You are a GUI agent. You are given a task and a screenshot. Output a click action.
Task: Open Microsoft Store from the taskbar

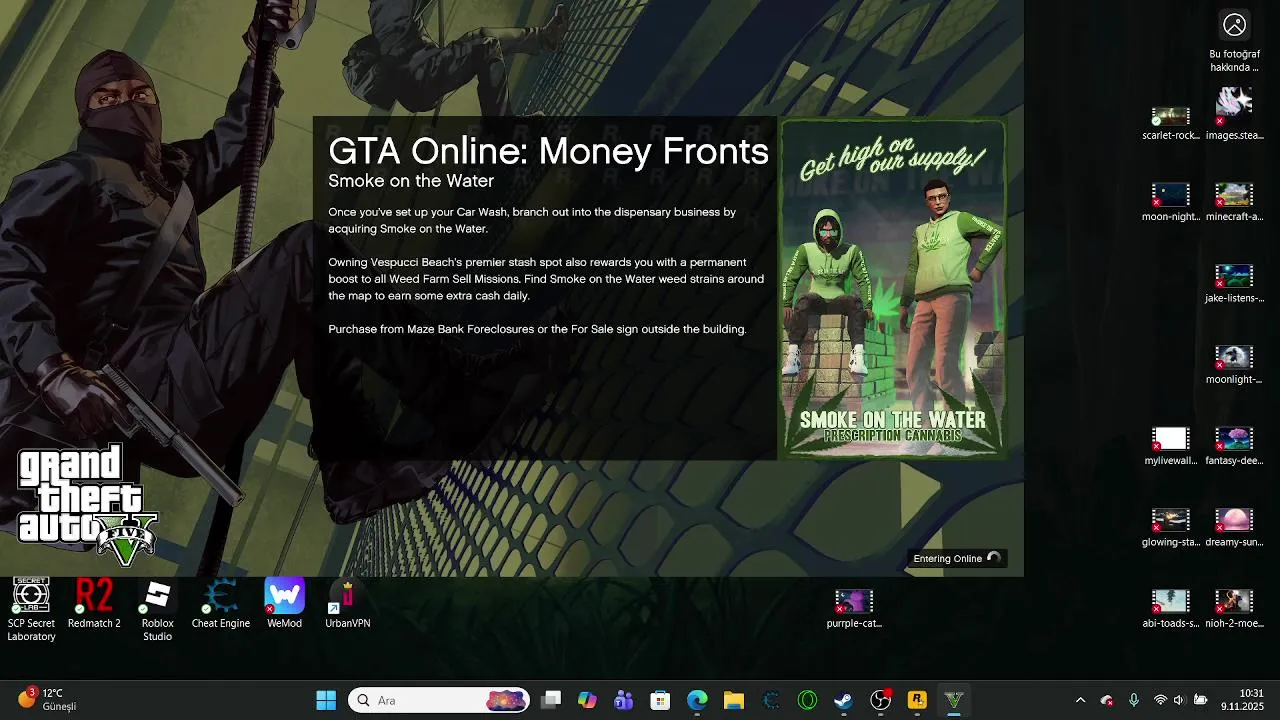click(660, 700)
